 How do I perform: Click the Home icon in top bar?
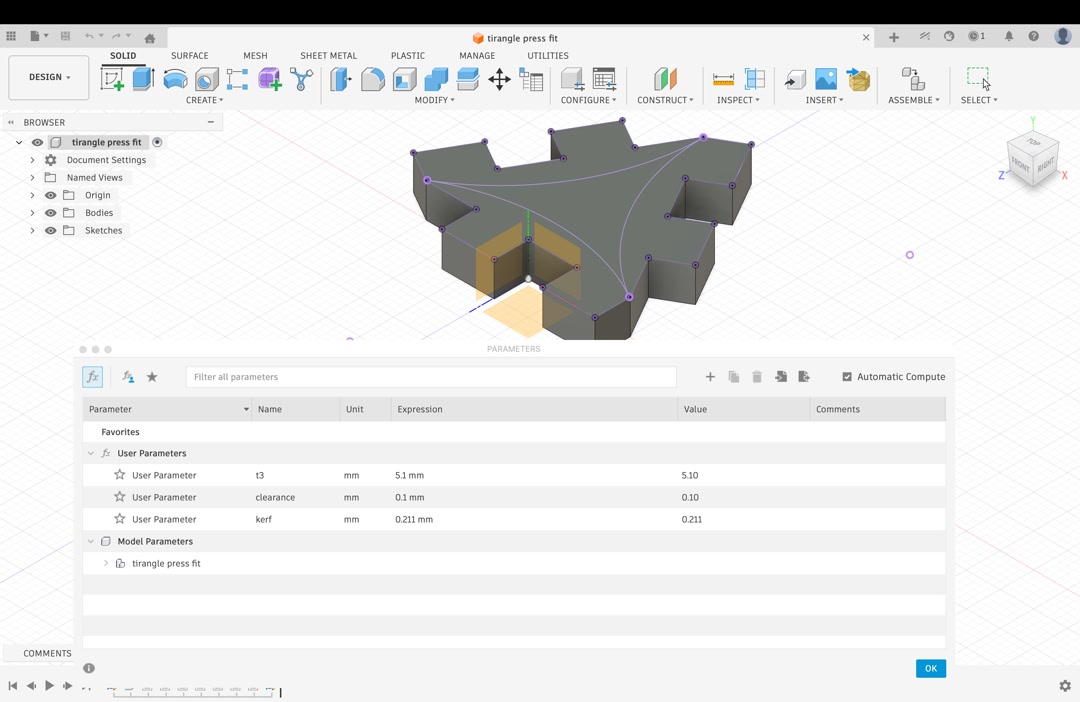pos(149,38)
